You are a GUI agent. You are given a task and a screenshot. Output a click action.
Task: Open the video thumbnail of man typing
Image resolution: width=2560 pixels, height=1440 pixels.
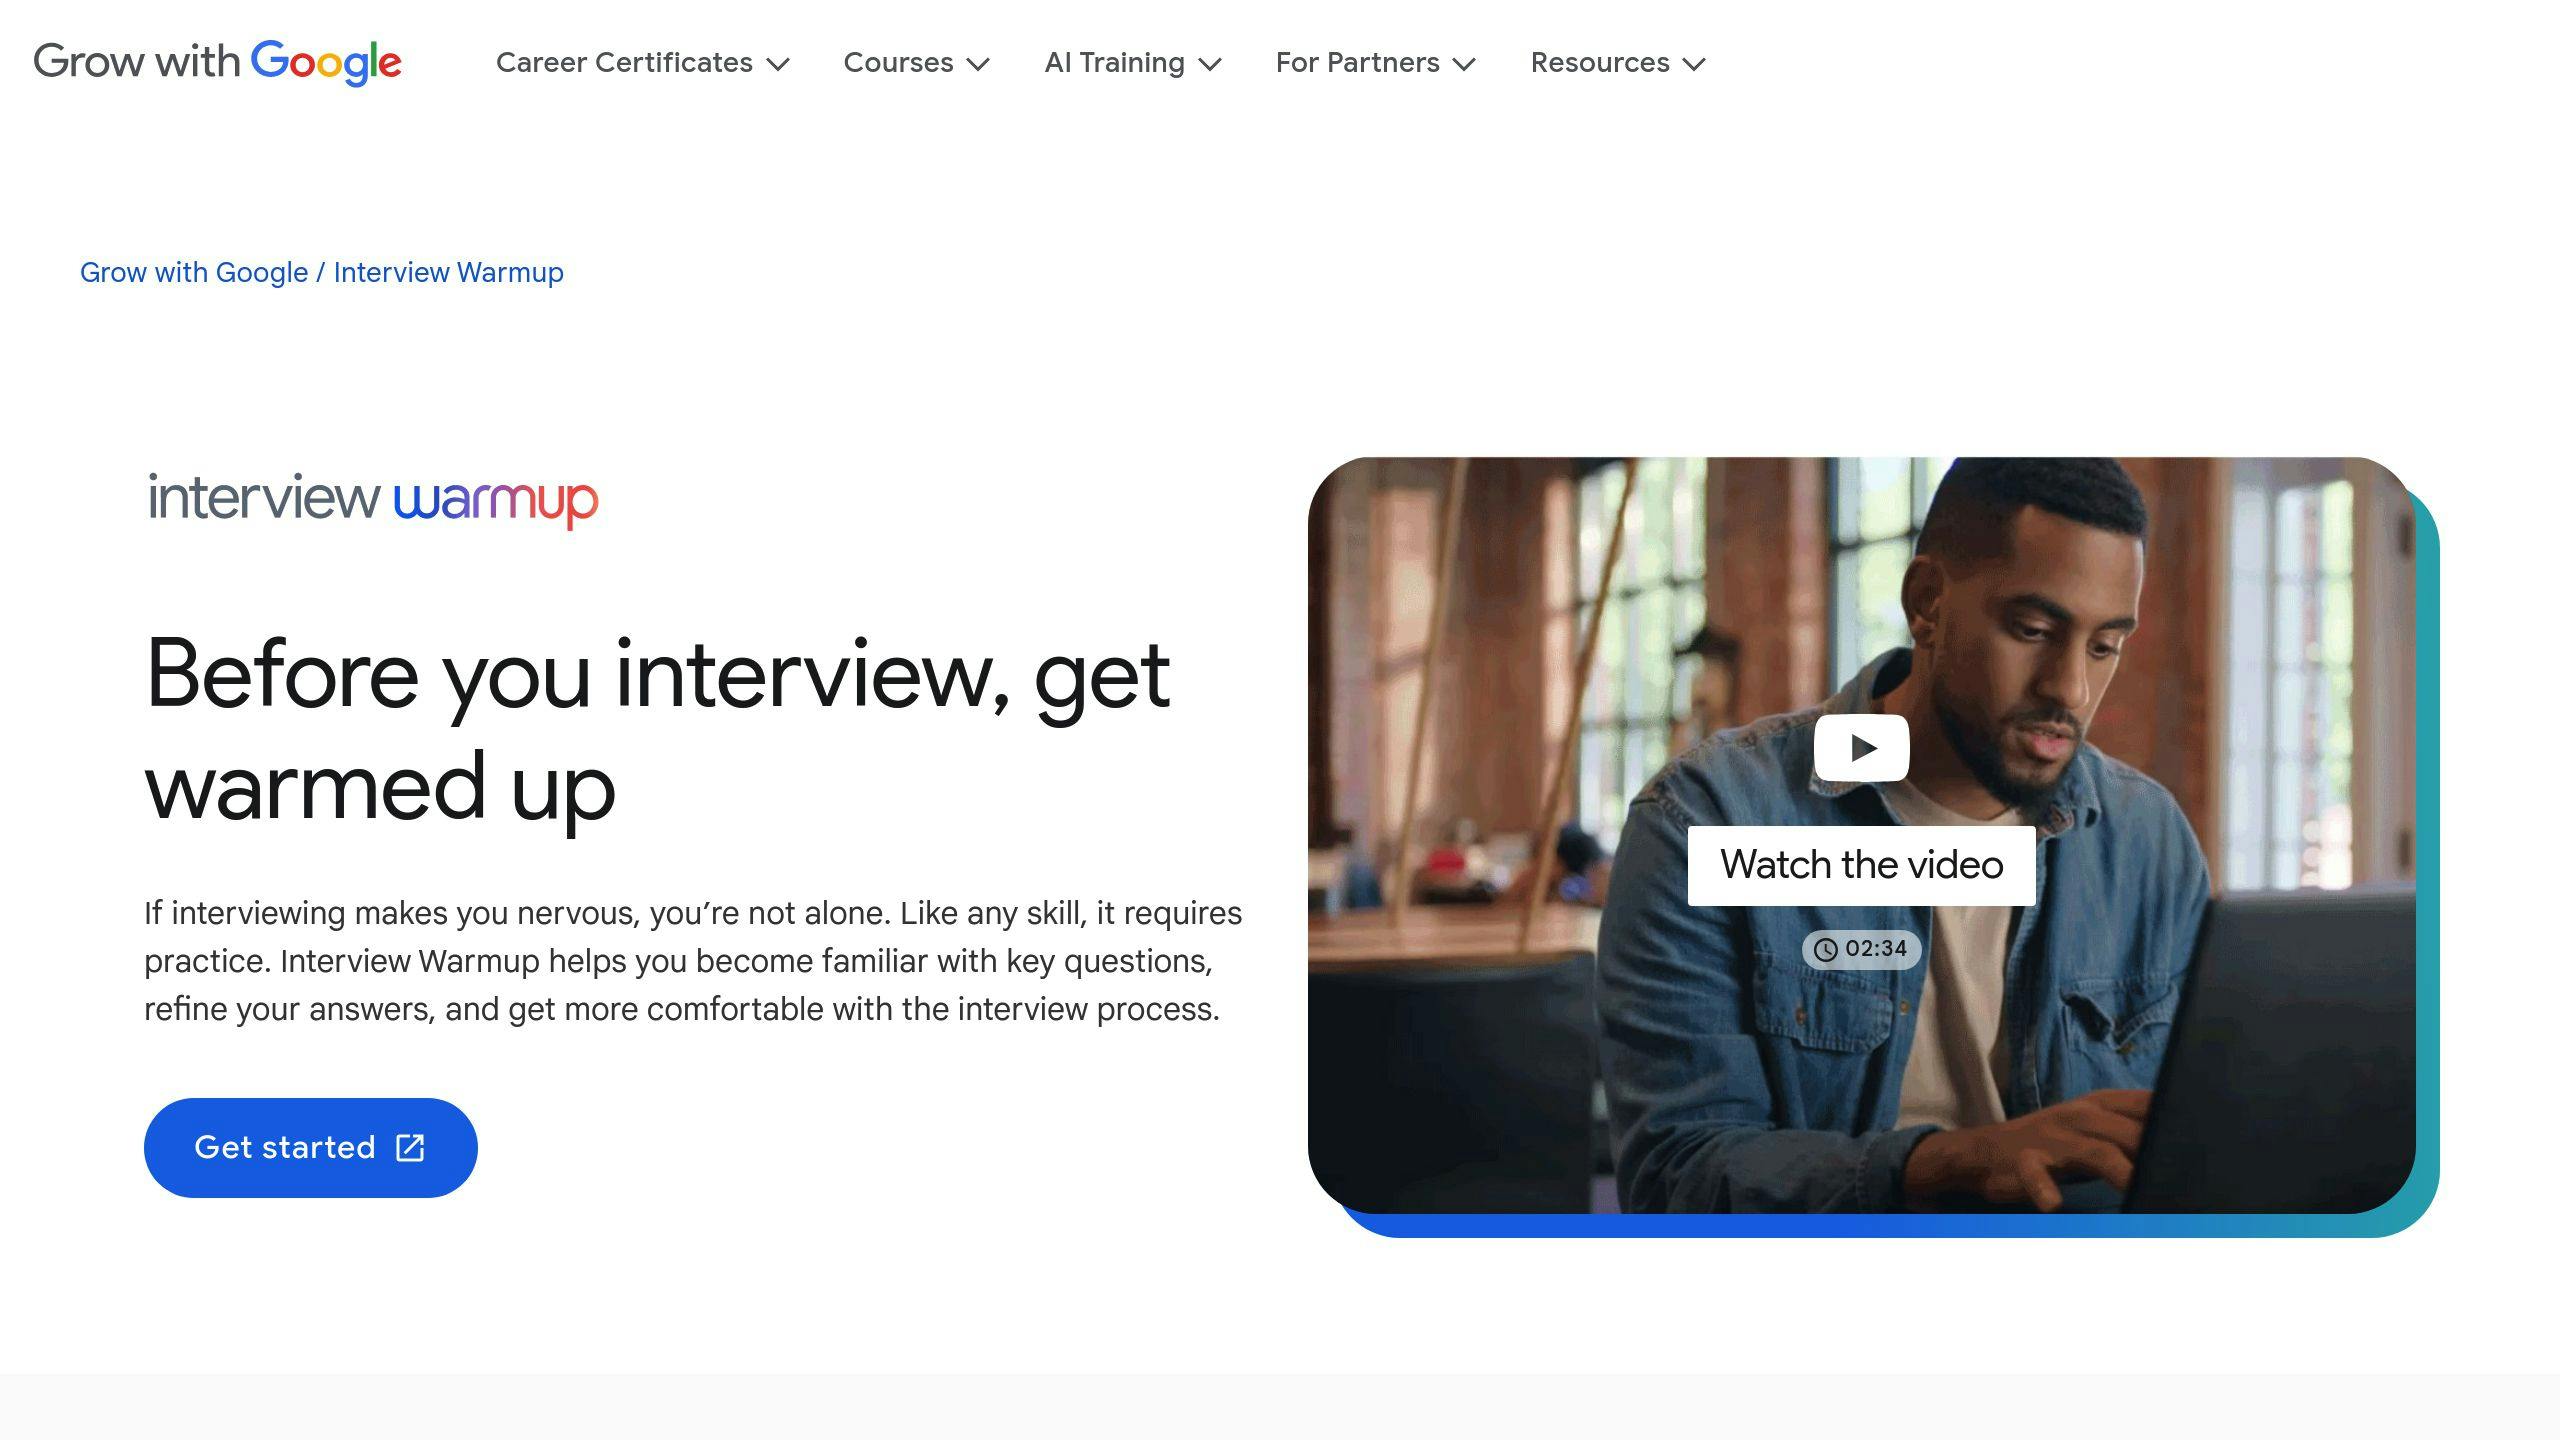tap(1862, 835)
